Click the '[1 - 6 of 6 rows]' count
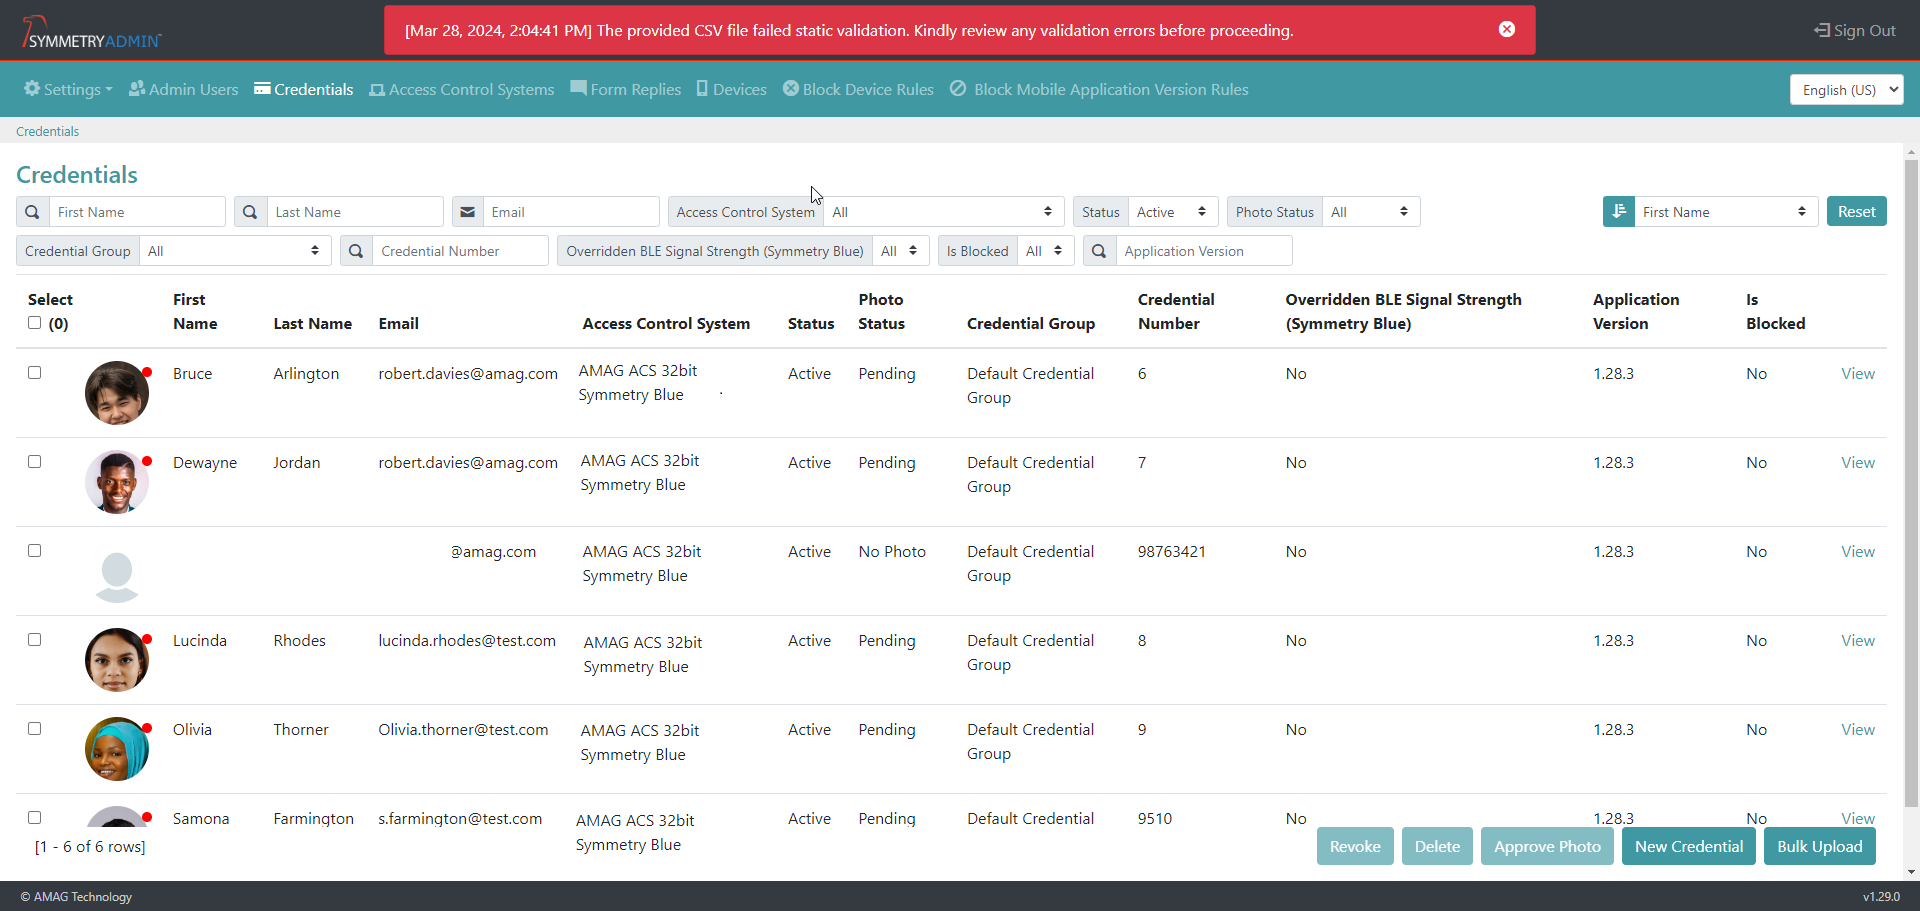The width and height of the screenshot is (1920, 911). (90, 846)
